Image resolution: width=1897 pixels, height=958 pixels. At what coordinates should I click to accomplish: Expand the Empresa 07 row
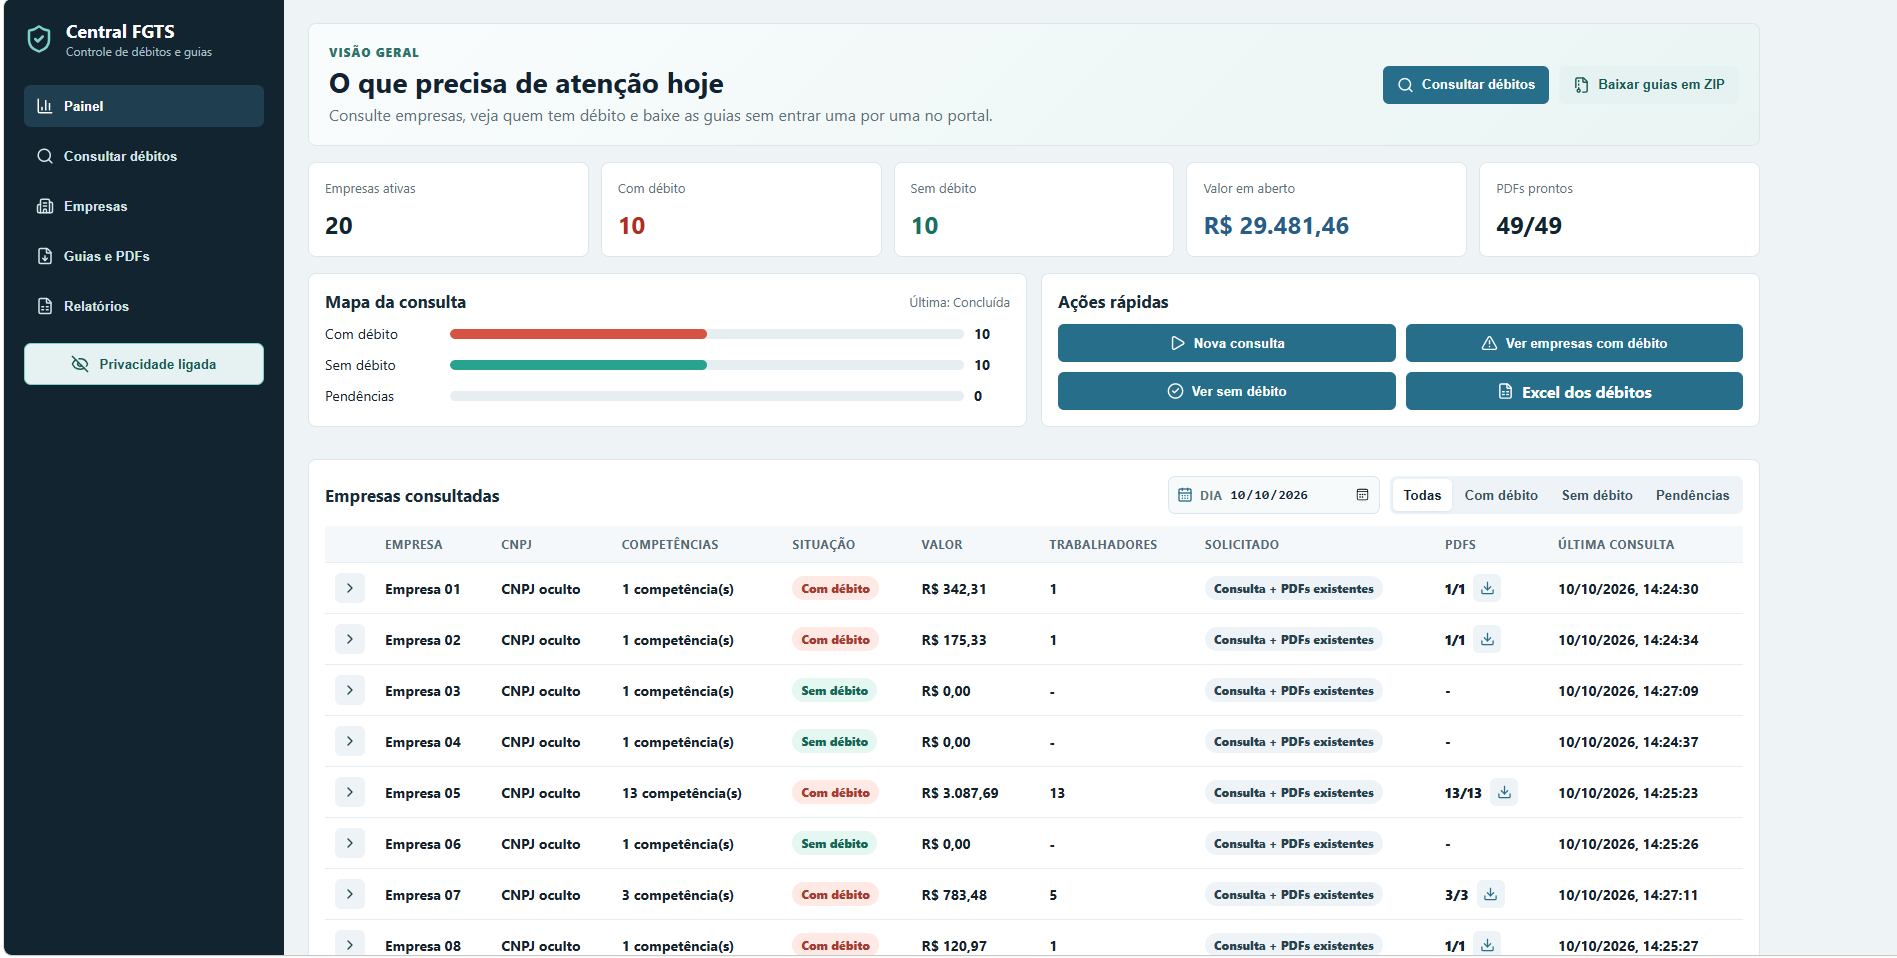(x=349, y=894)
